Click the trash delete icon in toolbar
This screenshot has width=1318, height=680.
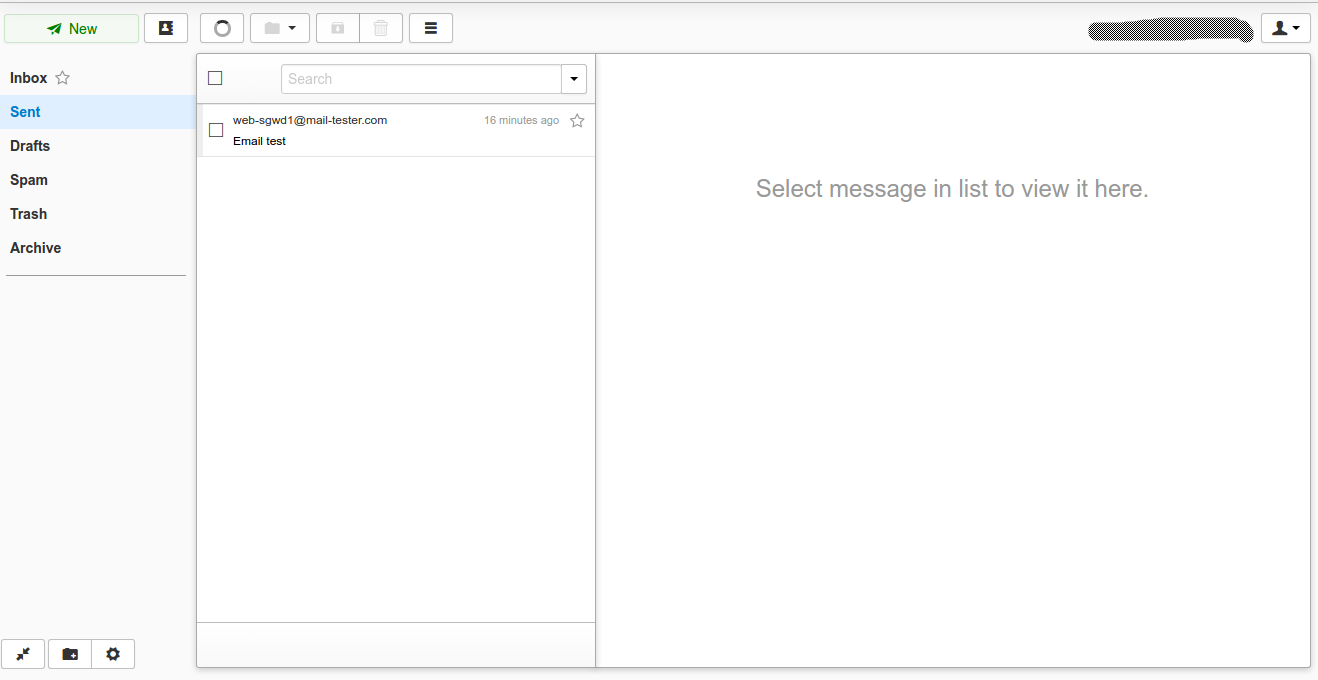381,28
